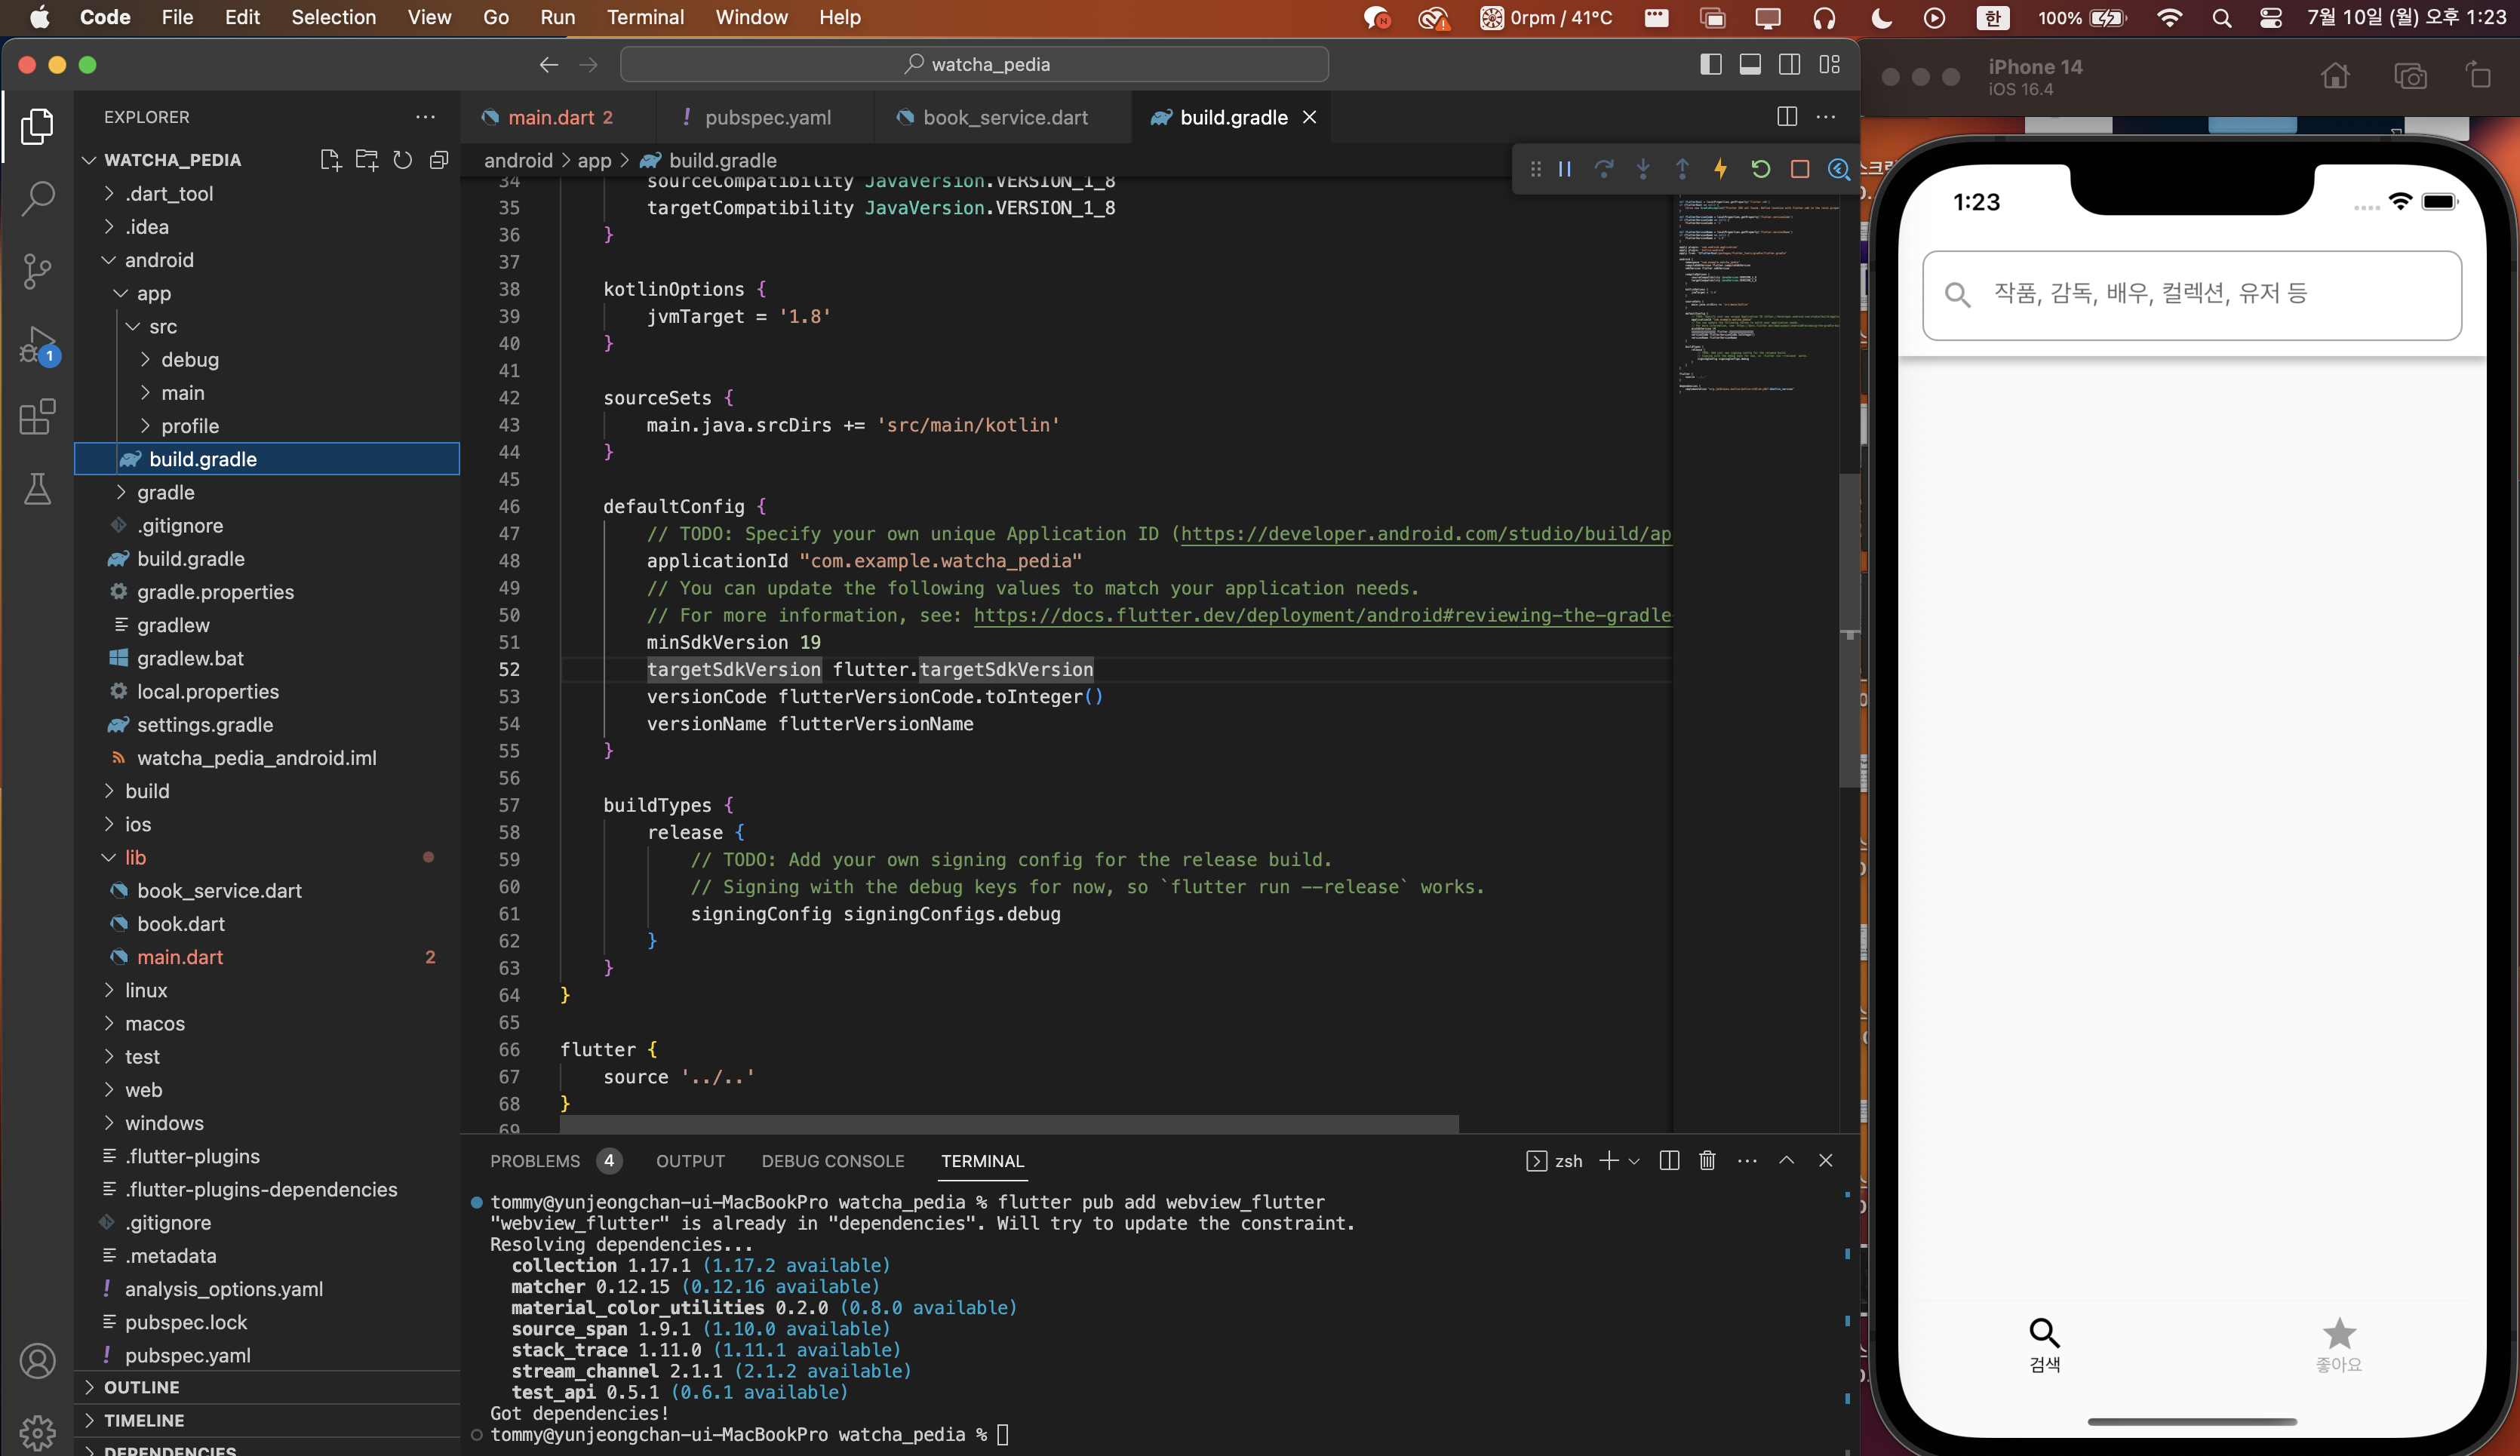Open the Manage gear icon
Viewport: 2520px width, 1456px height.
[37, 1432]
